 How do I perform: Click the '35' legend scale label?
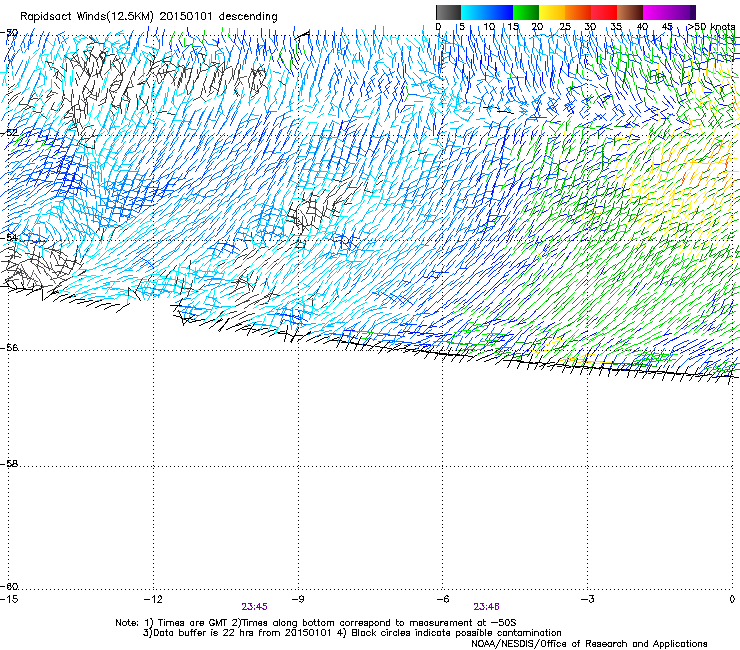pos(616,26)
